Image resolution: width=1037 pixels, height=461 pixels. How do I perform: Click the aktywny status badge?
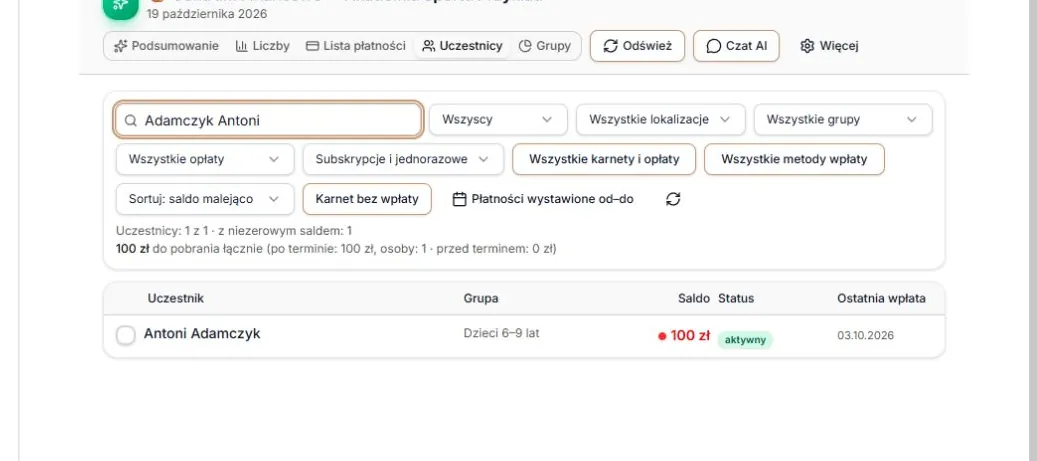pyautogui.click(x=745, y=340)
